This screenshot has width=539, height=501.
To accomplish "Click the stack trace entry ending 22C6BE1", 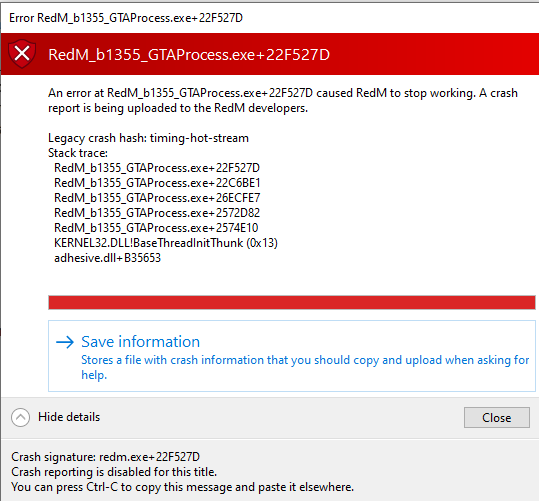I will [x=157, y=183].
